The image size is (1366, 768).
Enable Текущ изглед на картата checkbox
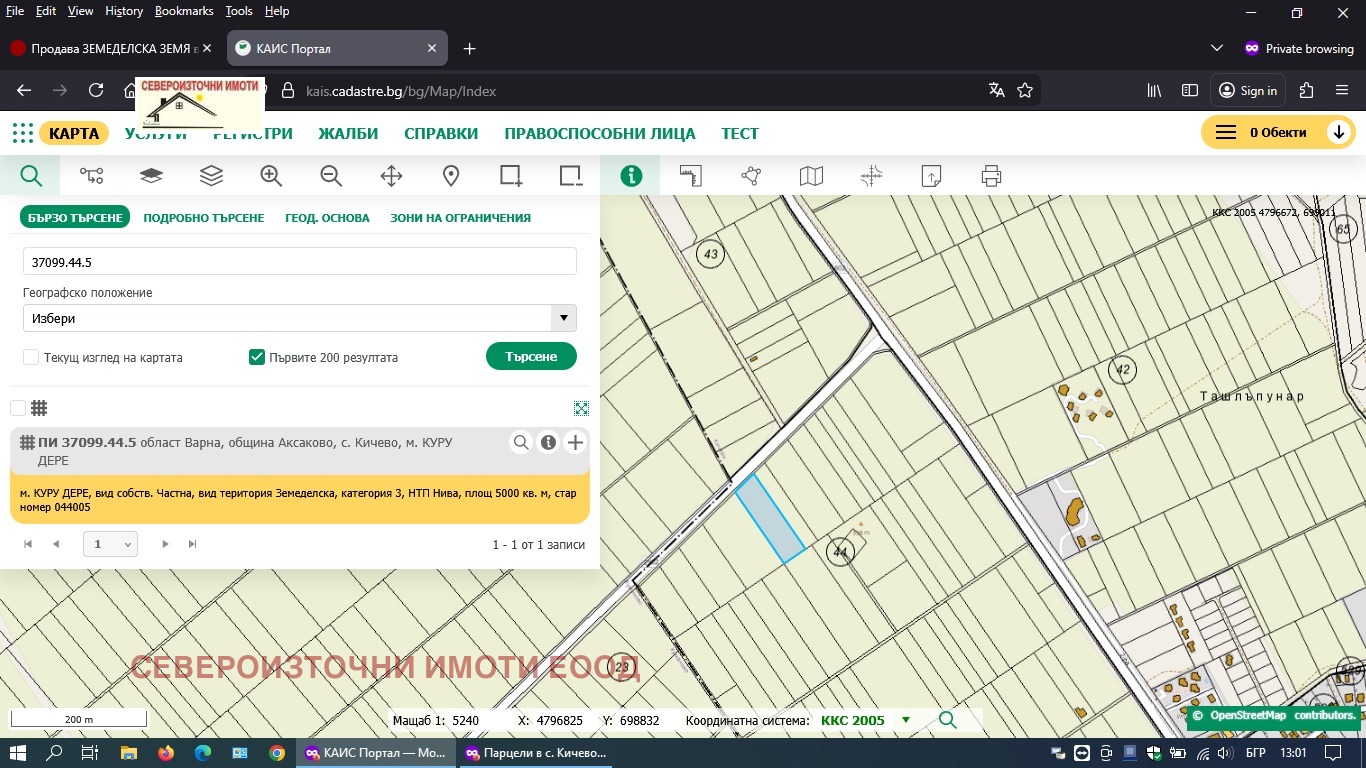[31, 357]
